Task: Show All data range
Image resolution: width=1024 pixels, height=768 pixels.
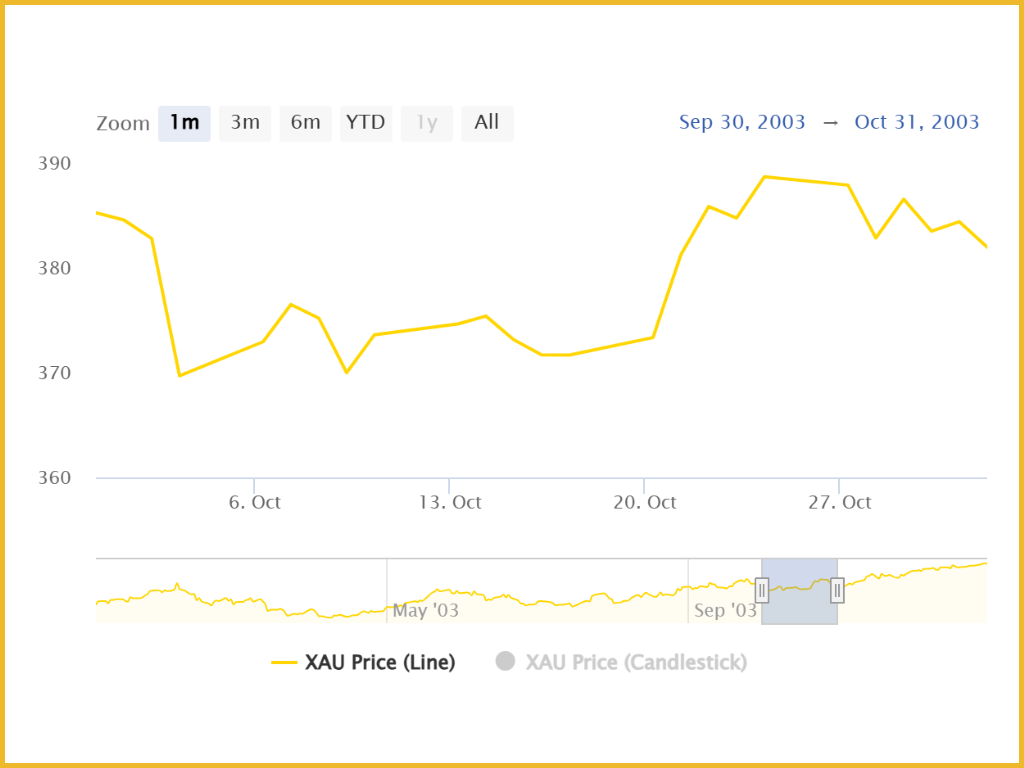Action: tap(487, 123)
